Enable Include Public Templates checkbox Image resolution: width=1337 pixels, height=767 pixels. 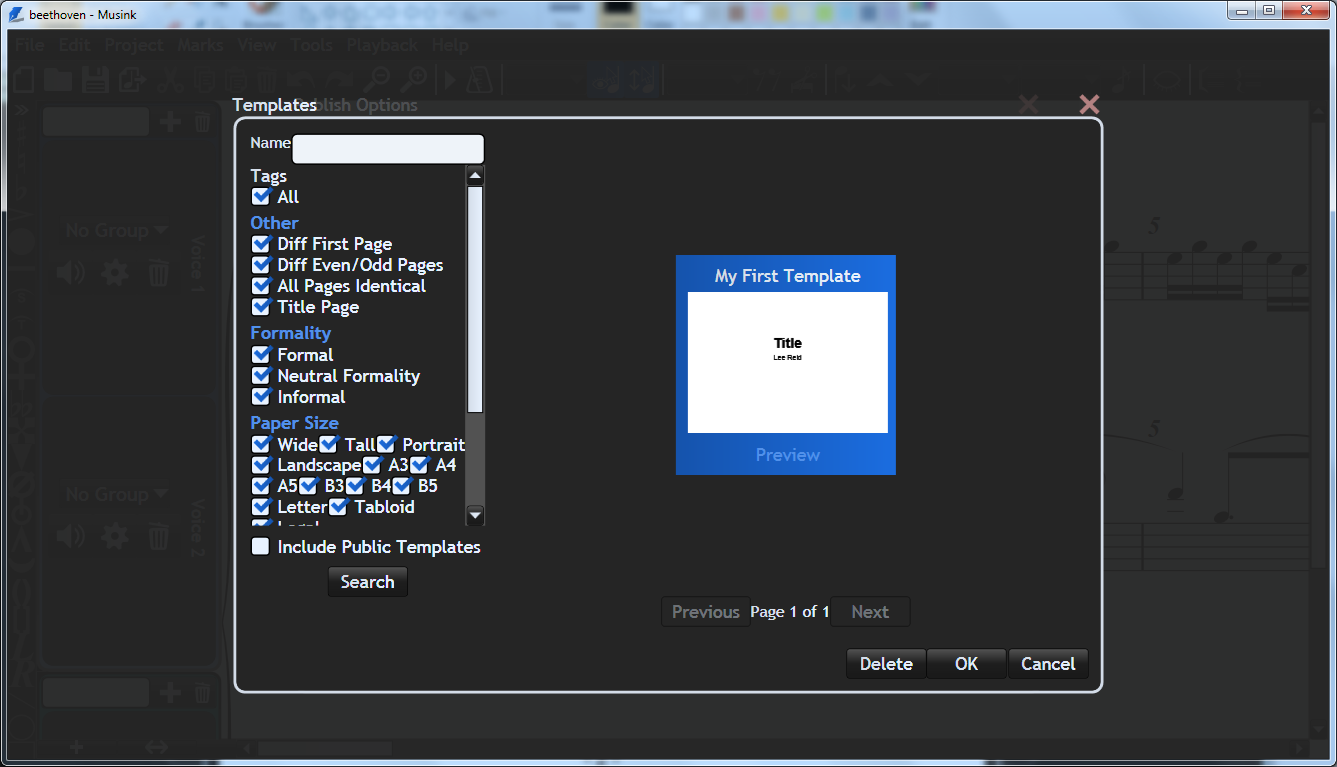pos(261,547)
